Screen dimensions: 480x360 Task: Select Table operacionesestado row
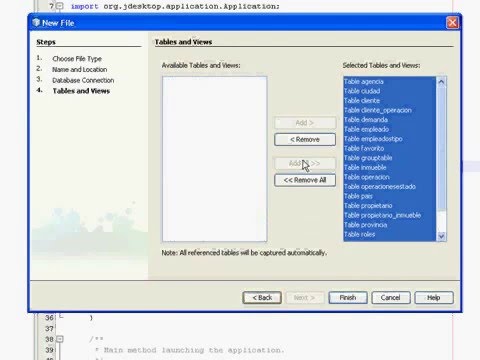[x=390, y=187]
